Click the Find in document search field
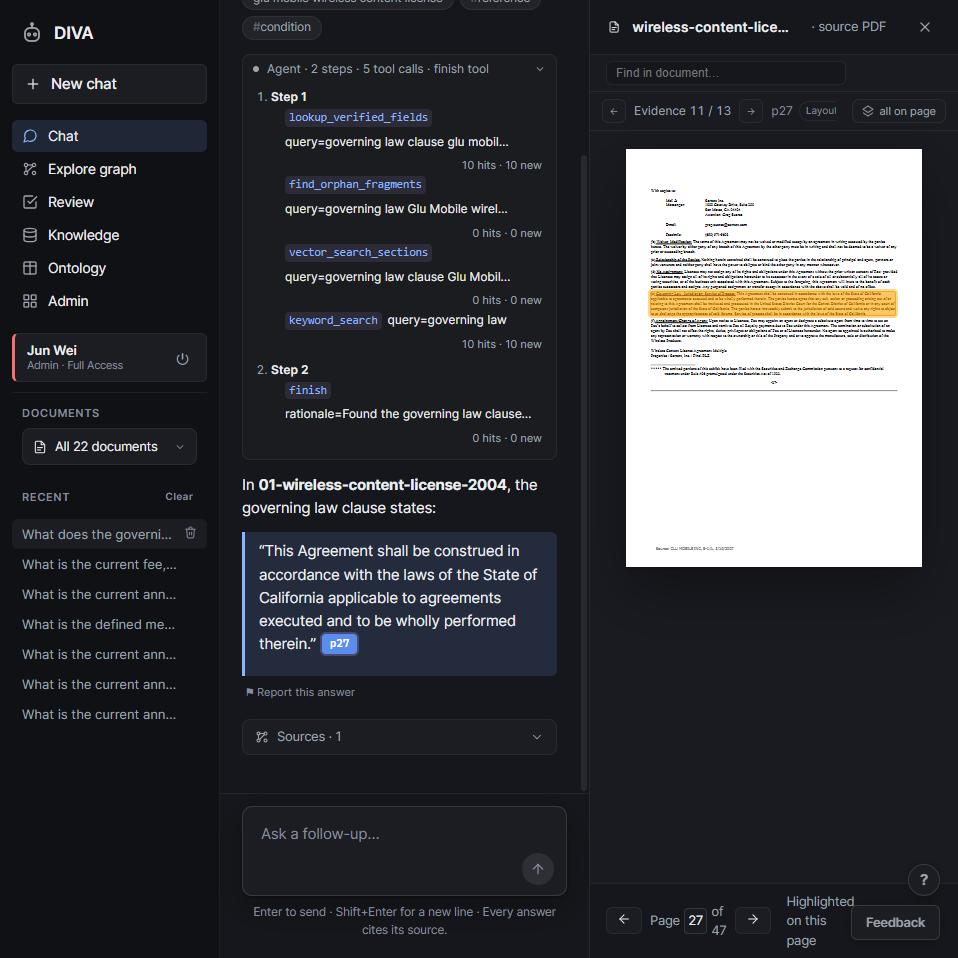The height and width of the screenshot is (958, 958). pos(726,73)
